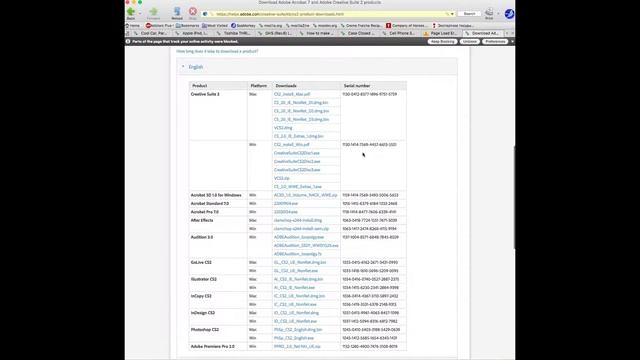Image resolution: width=640 pixels, height=360 pixels.
Task: Click the Keep Blocking button in notification bar
Action: coord(442,41)
